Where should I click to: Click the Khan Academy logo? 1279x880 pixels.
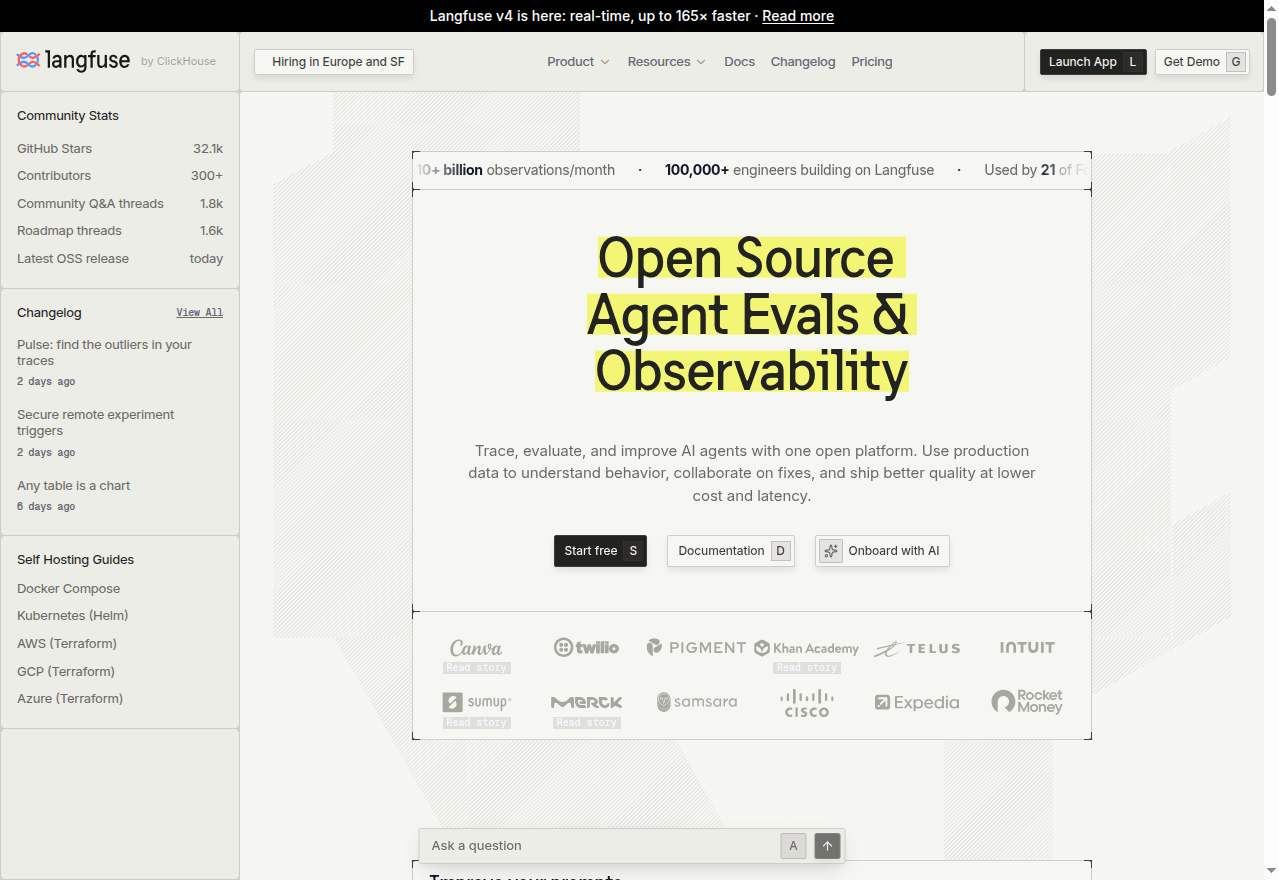pyautogui.click(x=806, y=648)
